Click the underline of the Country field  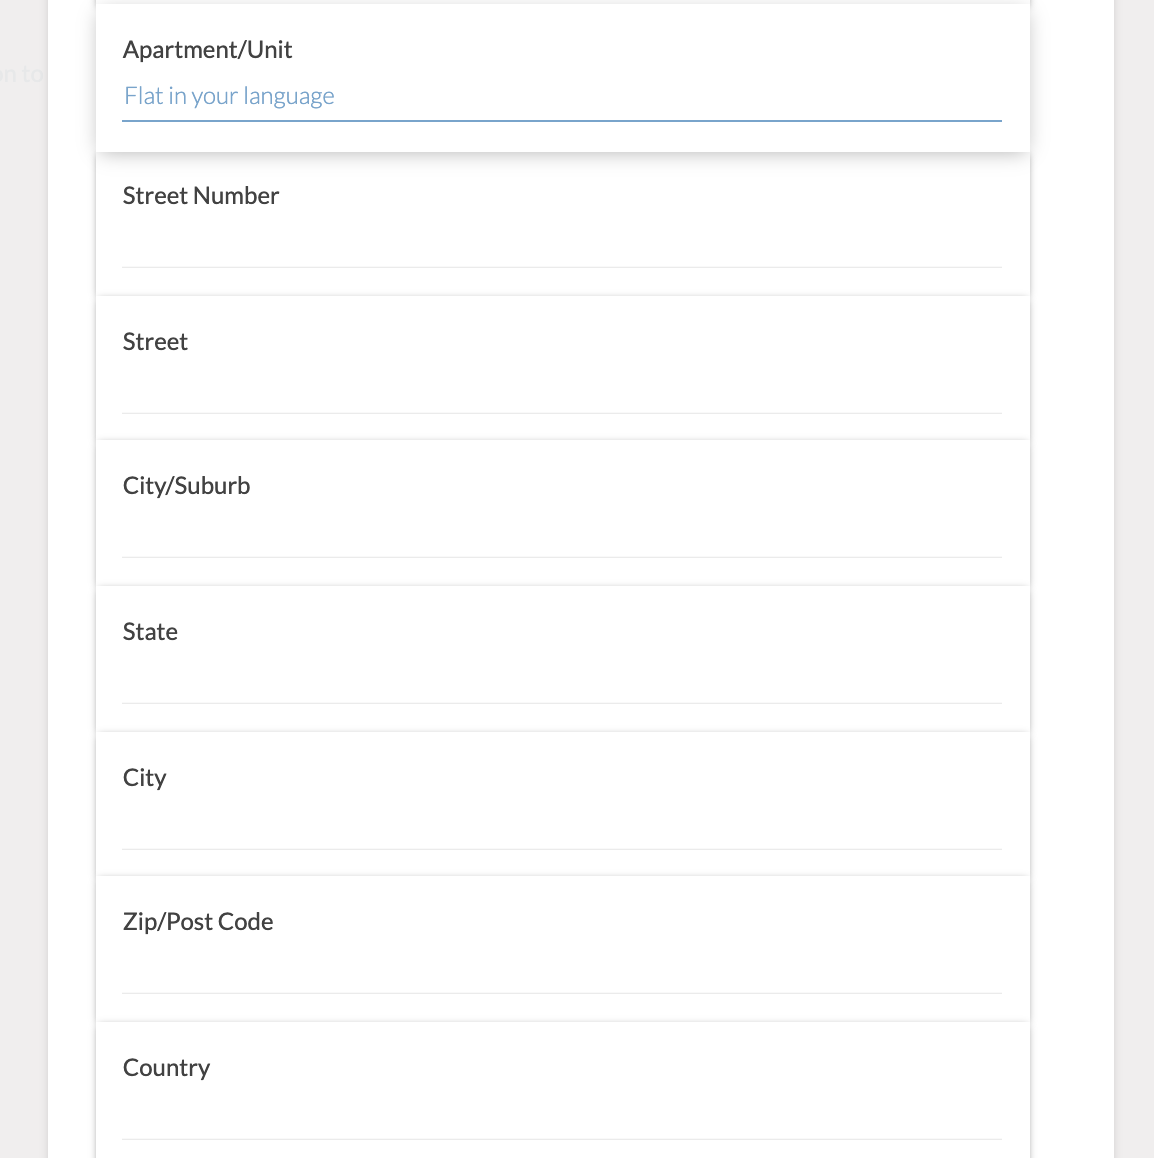560,1139
